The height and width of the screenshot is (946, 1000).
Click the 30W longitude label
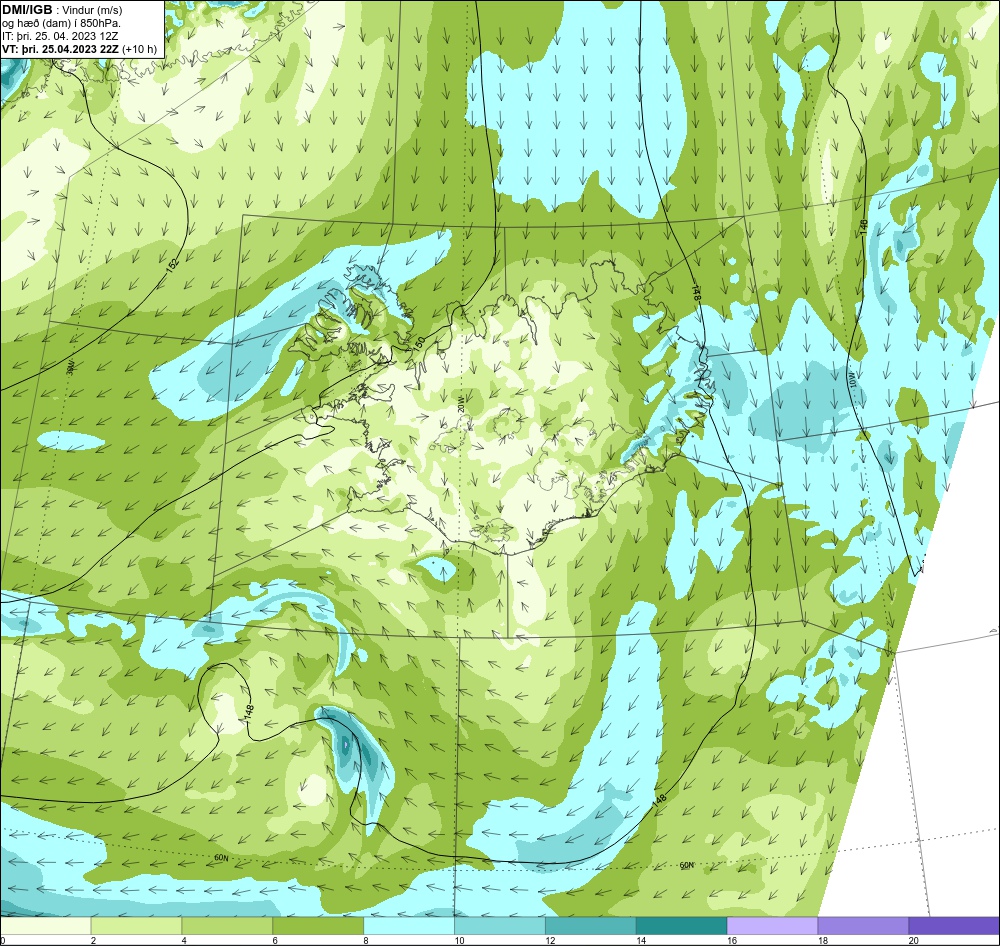tap(70, 367)
